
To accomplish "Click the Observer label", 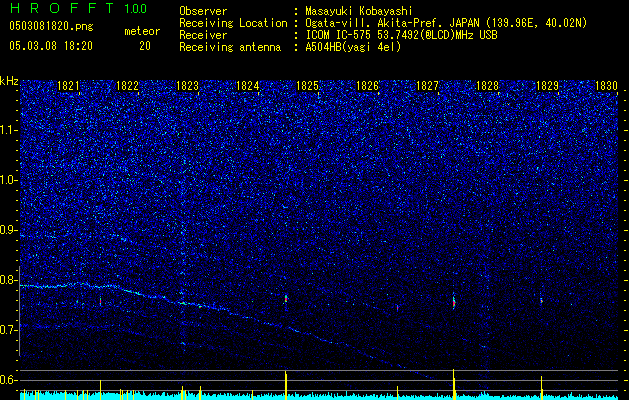I will point(203,11).
